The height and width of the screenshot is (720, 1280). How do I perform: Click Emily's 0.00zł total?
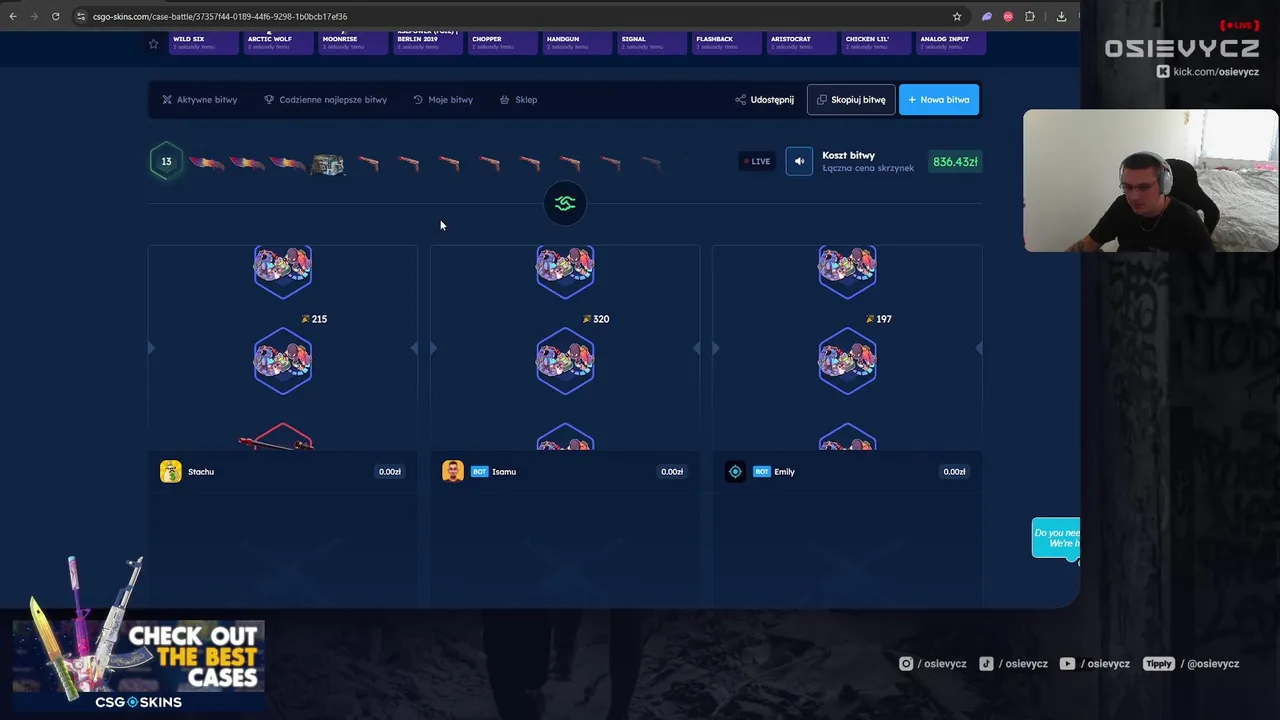click(x=954, y=472)
